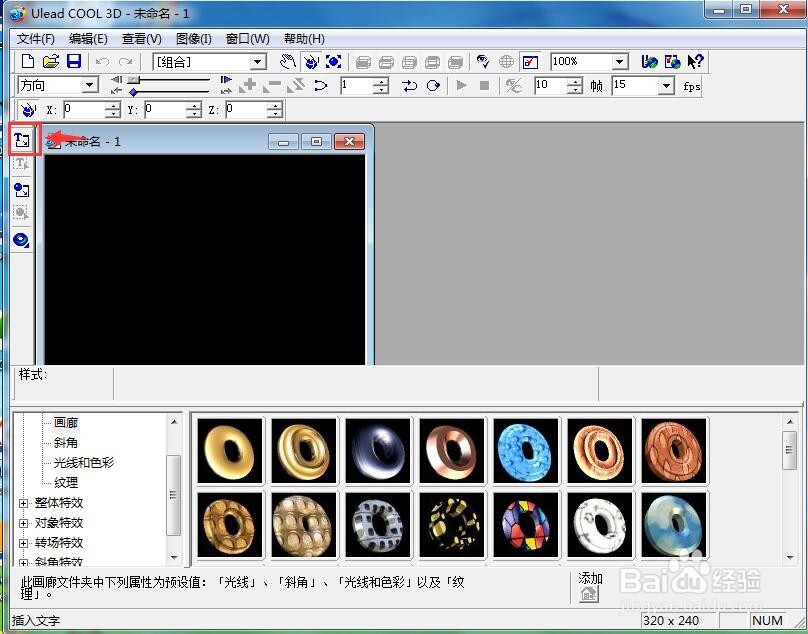This screenshot has width=808, height=634.
Task: Click the Redo arrow icon
Action: [x=125, y=62]
